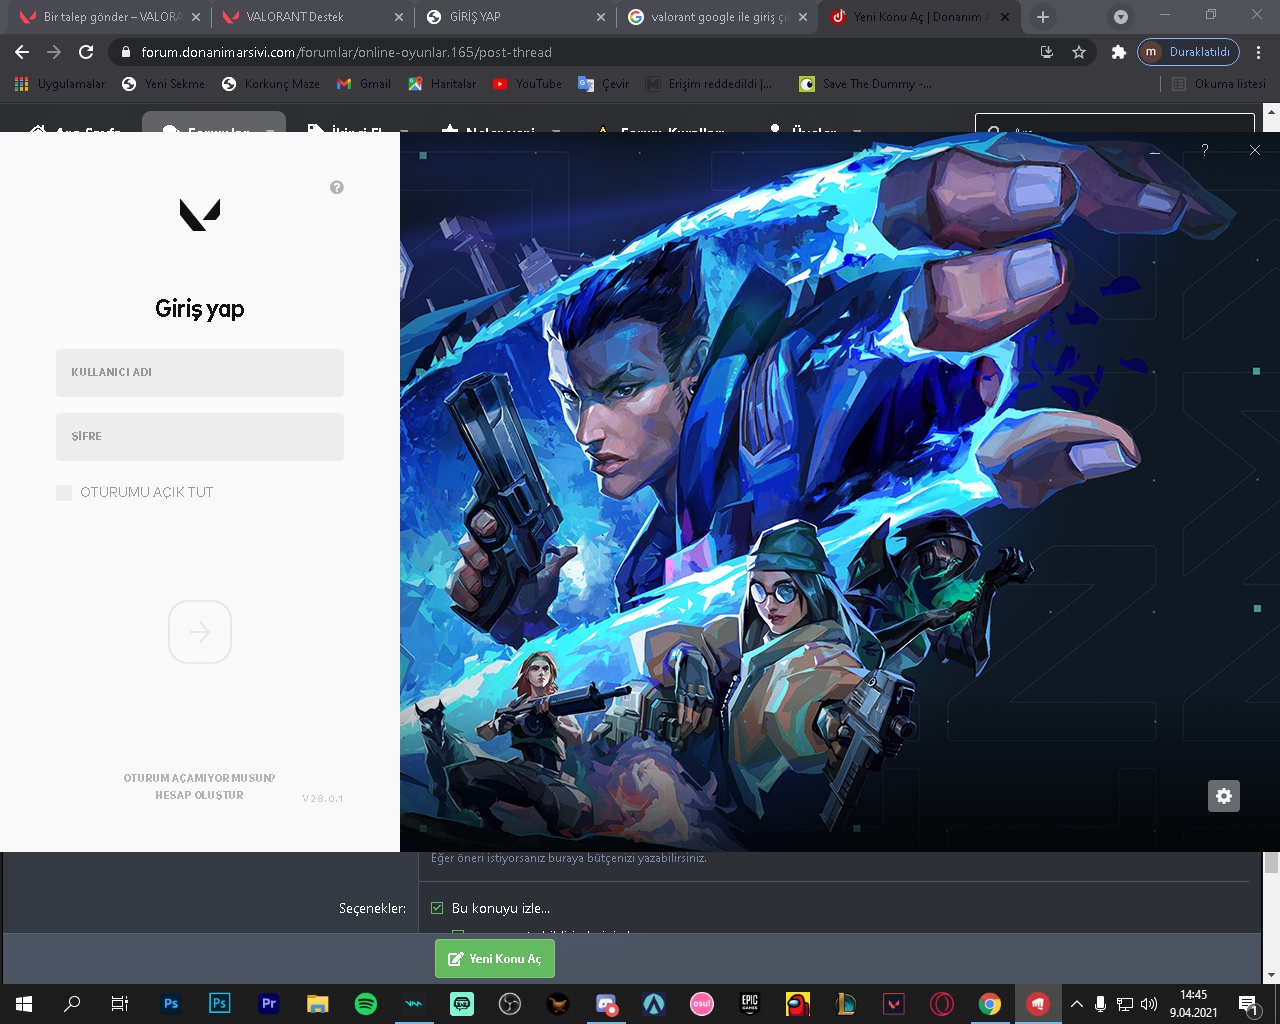The width and height of the screenshot is (1280, 1024).
Task: Open Gmail bookmark
Action: point(364,84)
